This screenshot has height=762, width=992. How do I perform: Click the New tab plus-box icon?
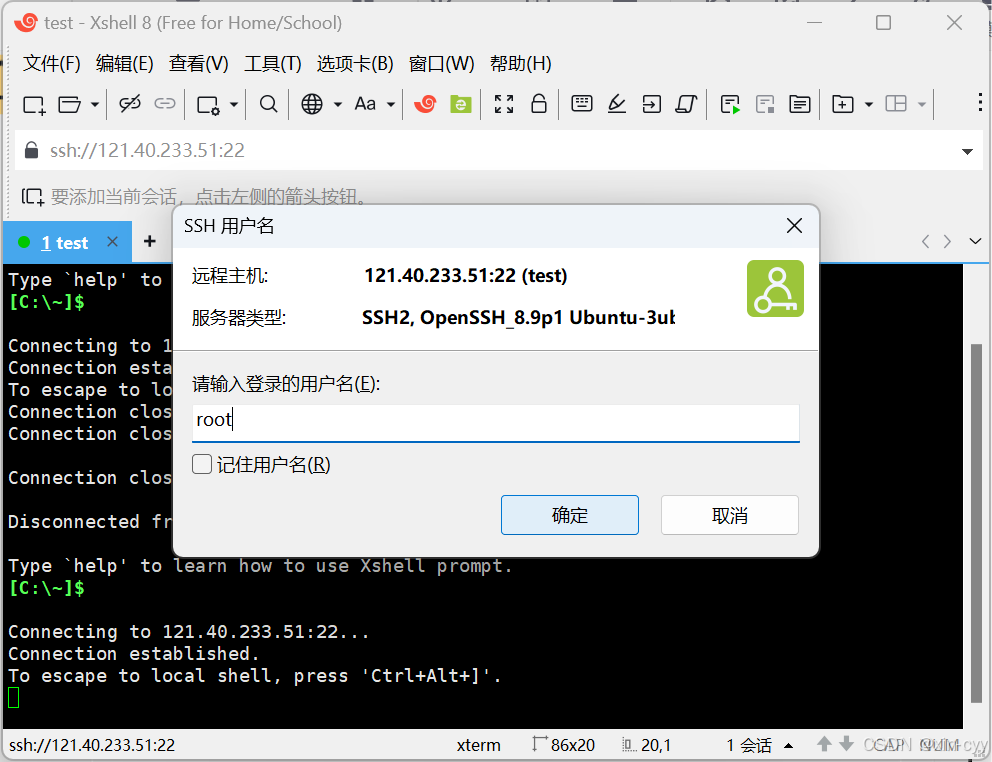coord(843,104)
